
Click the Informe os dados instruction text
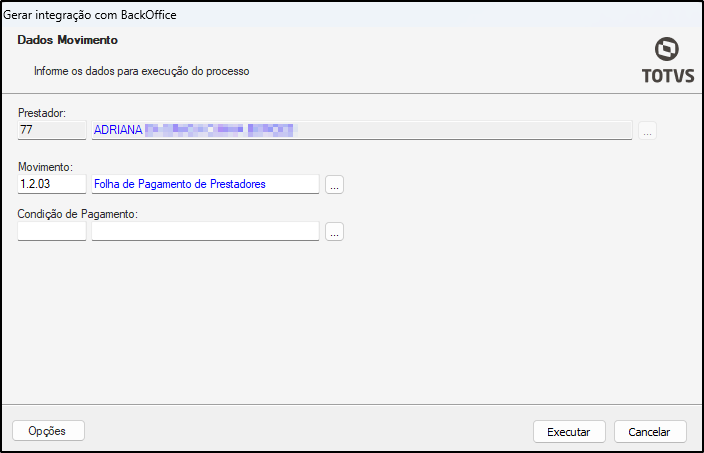141,72
